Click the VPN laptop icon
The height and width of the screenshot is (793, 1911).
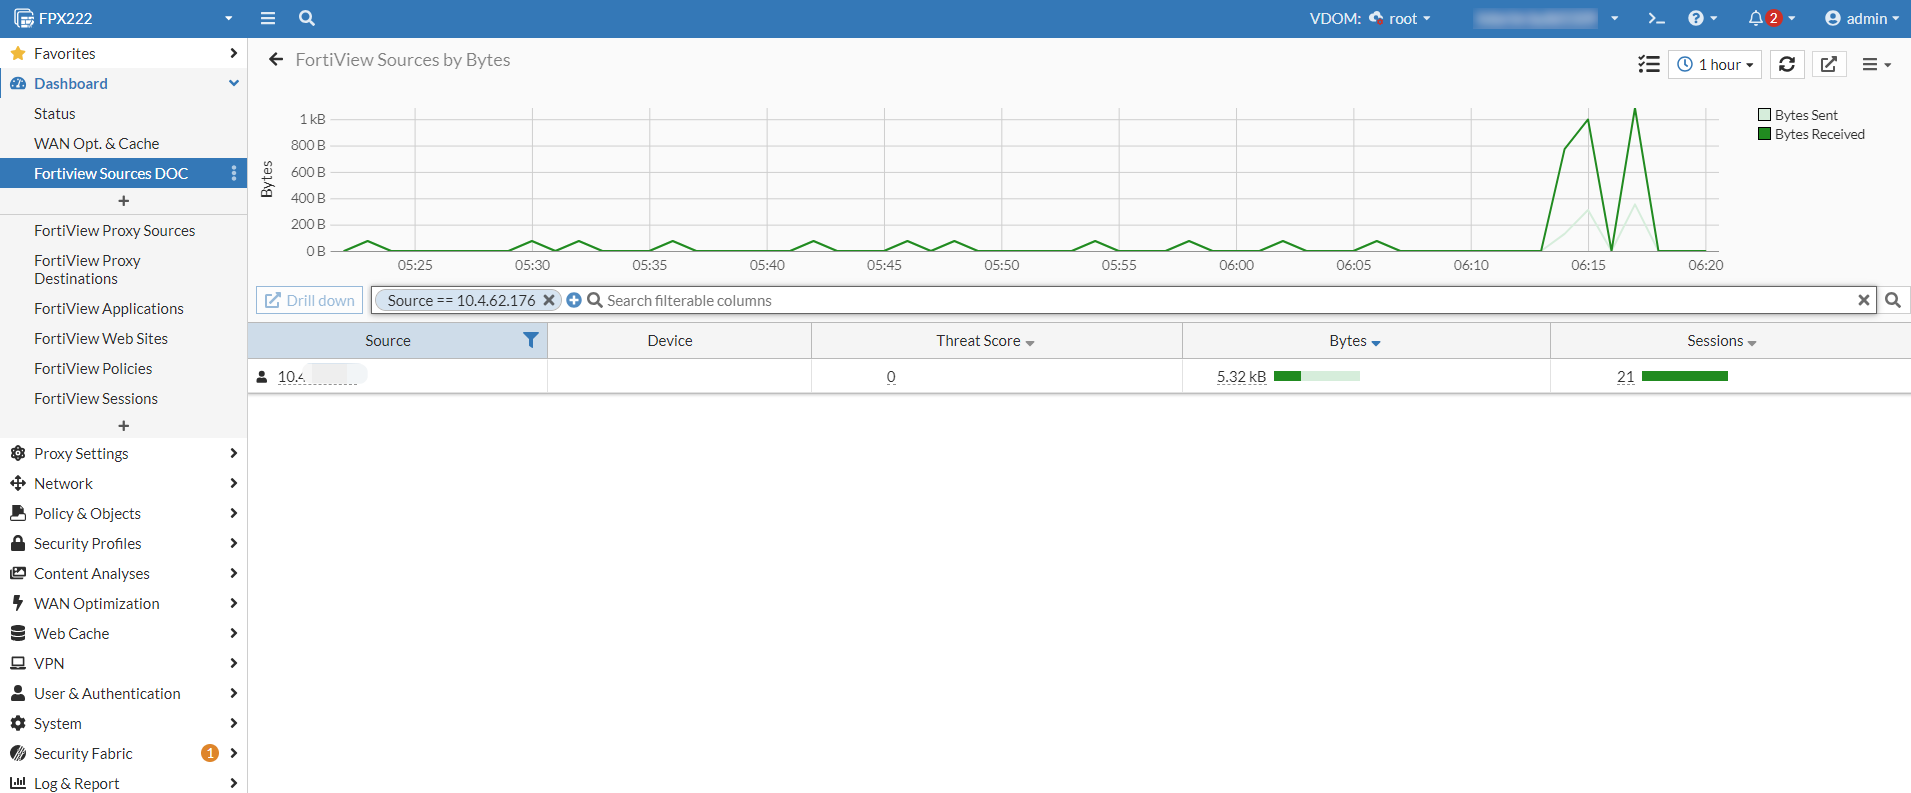point(18,663)
